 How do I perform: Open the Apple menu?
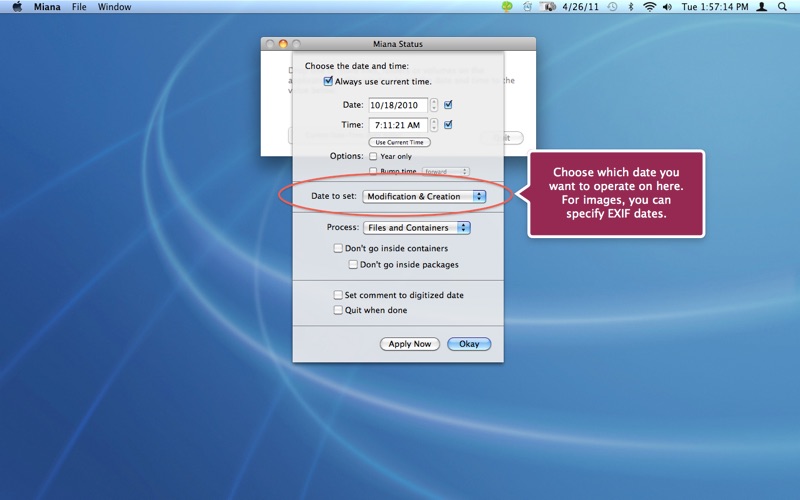click(17, 7)
